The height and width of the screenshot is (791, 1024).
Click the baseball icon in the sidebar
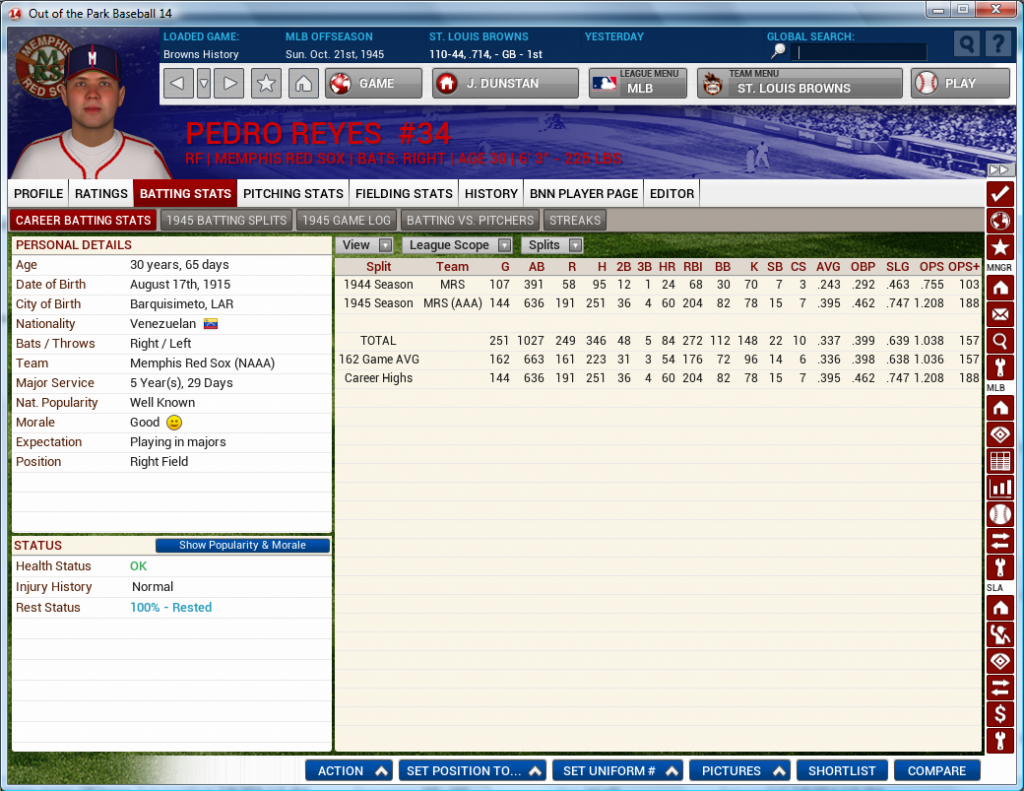pyautogui.click(x=999, y=514)
